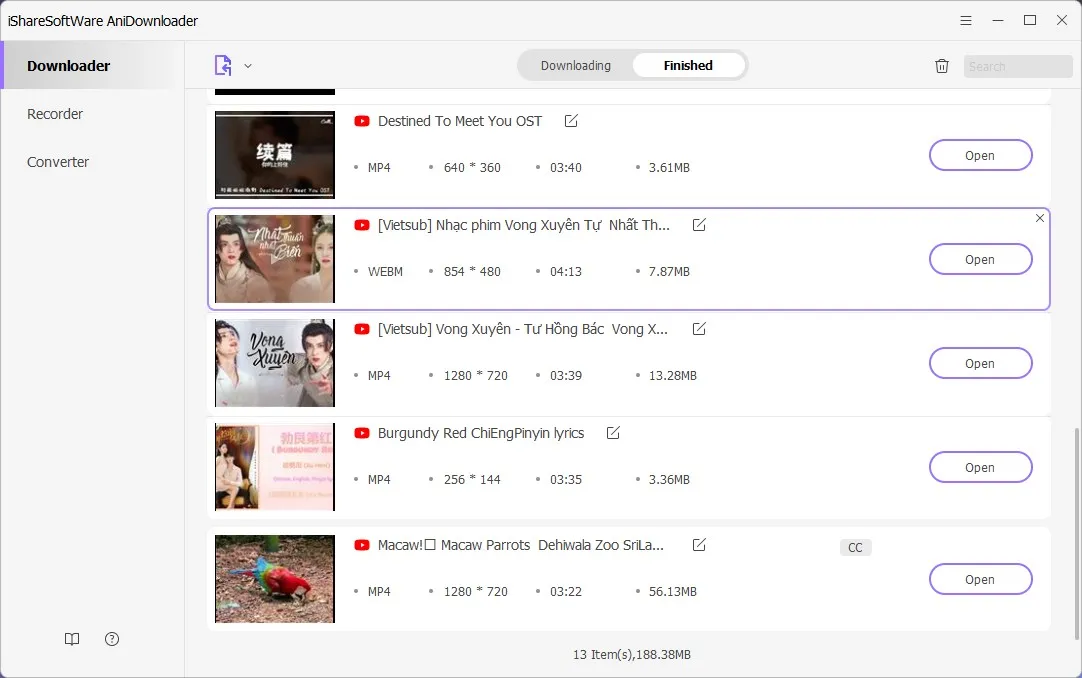This screenshot has width=1082, height=678.
Task: Click edit icon for Burgundy Red lyrics
Action: click(x=613, y=433)
